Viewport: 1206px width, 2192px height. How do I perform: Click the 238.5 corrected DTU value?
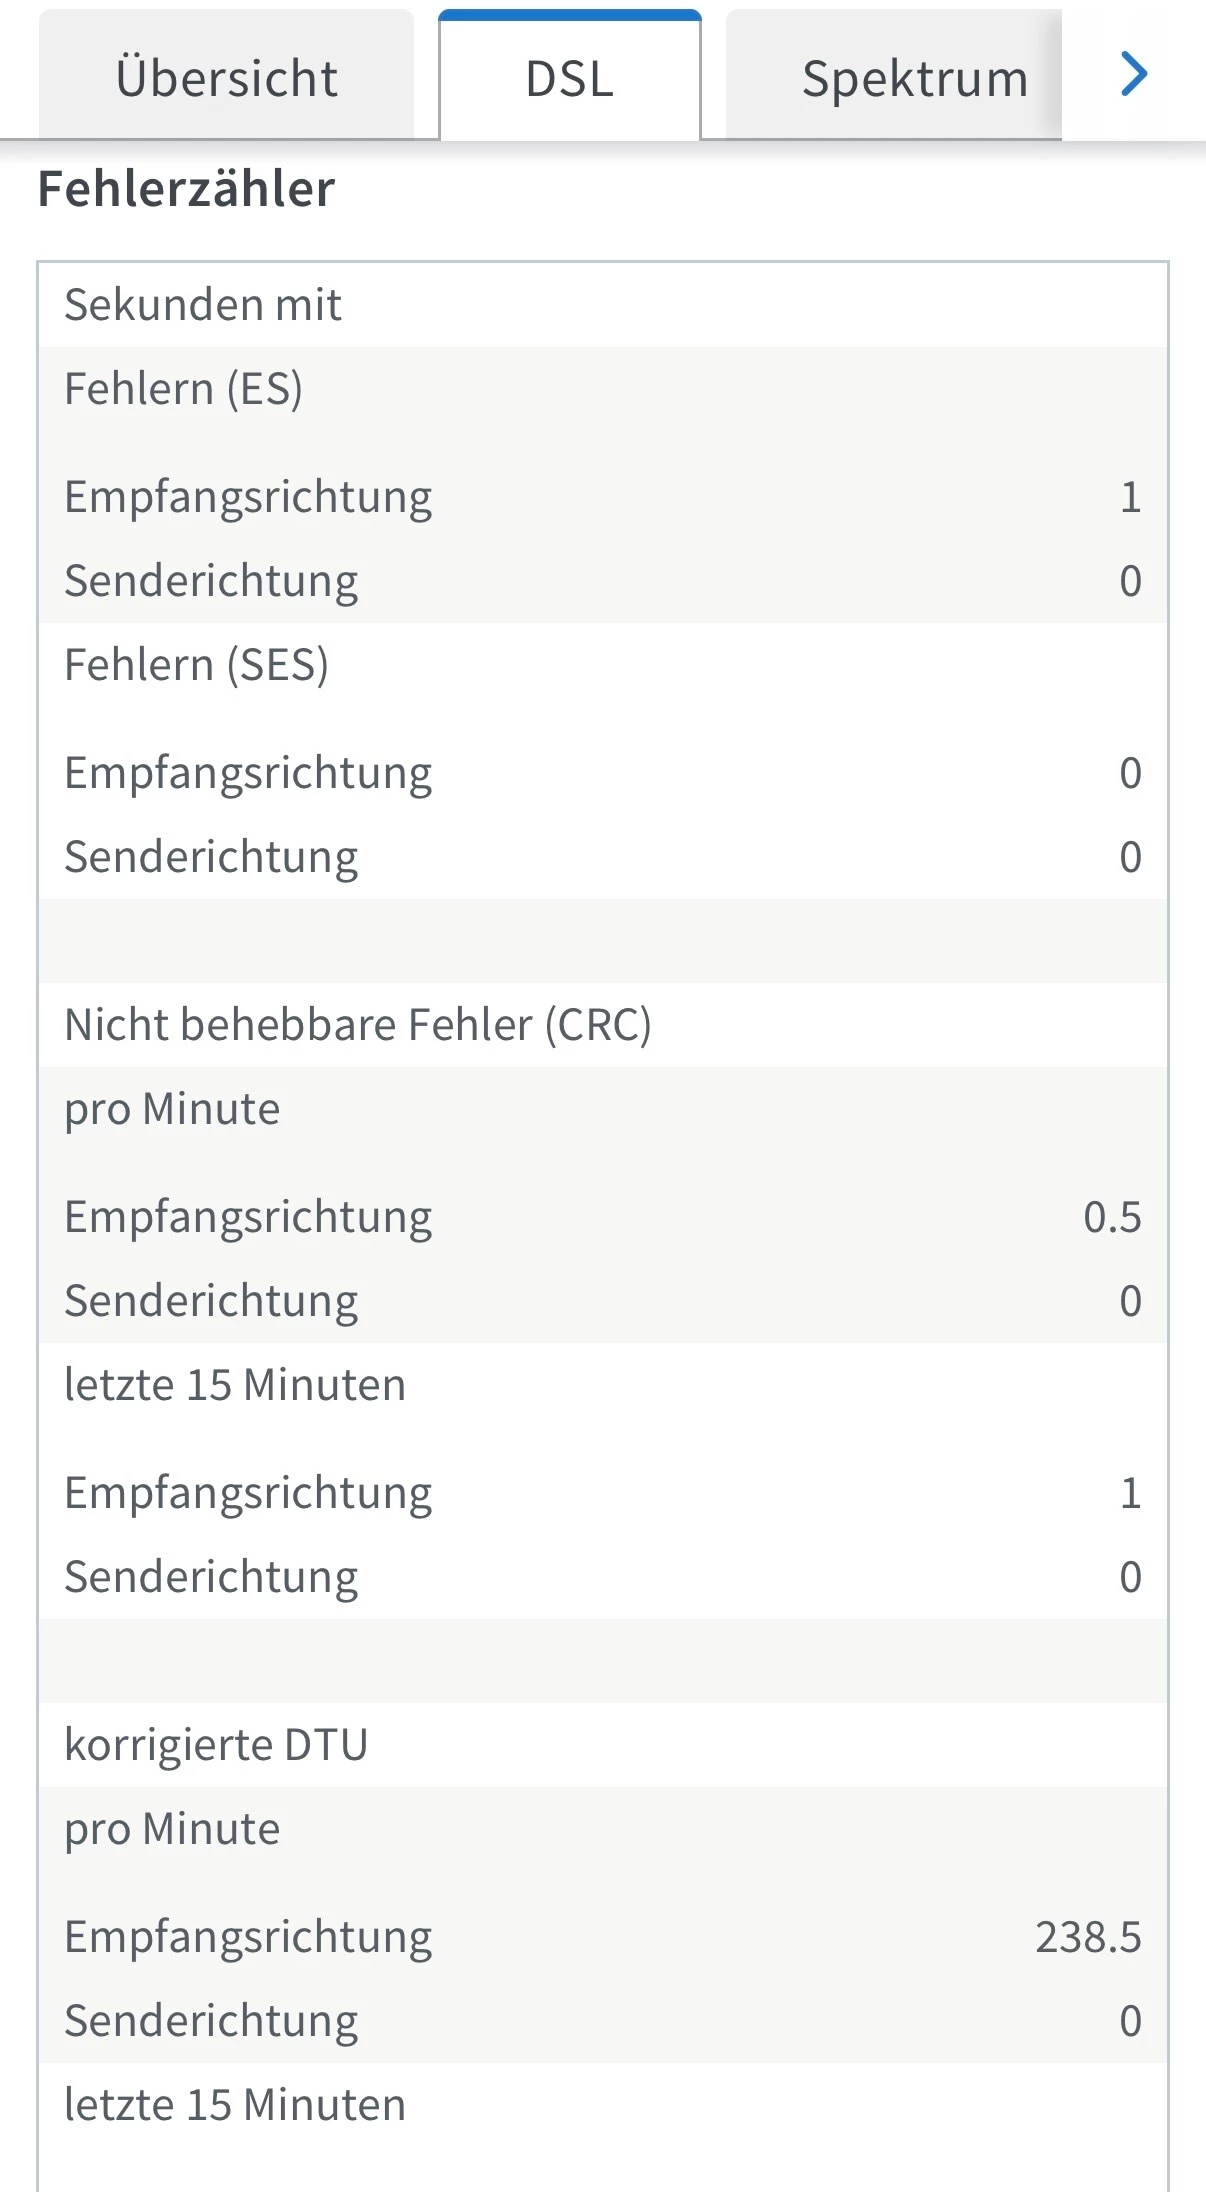1087,1937
